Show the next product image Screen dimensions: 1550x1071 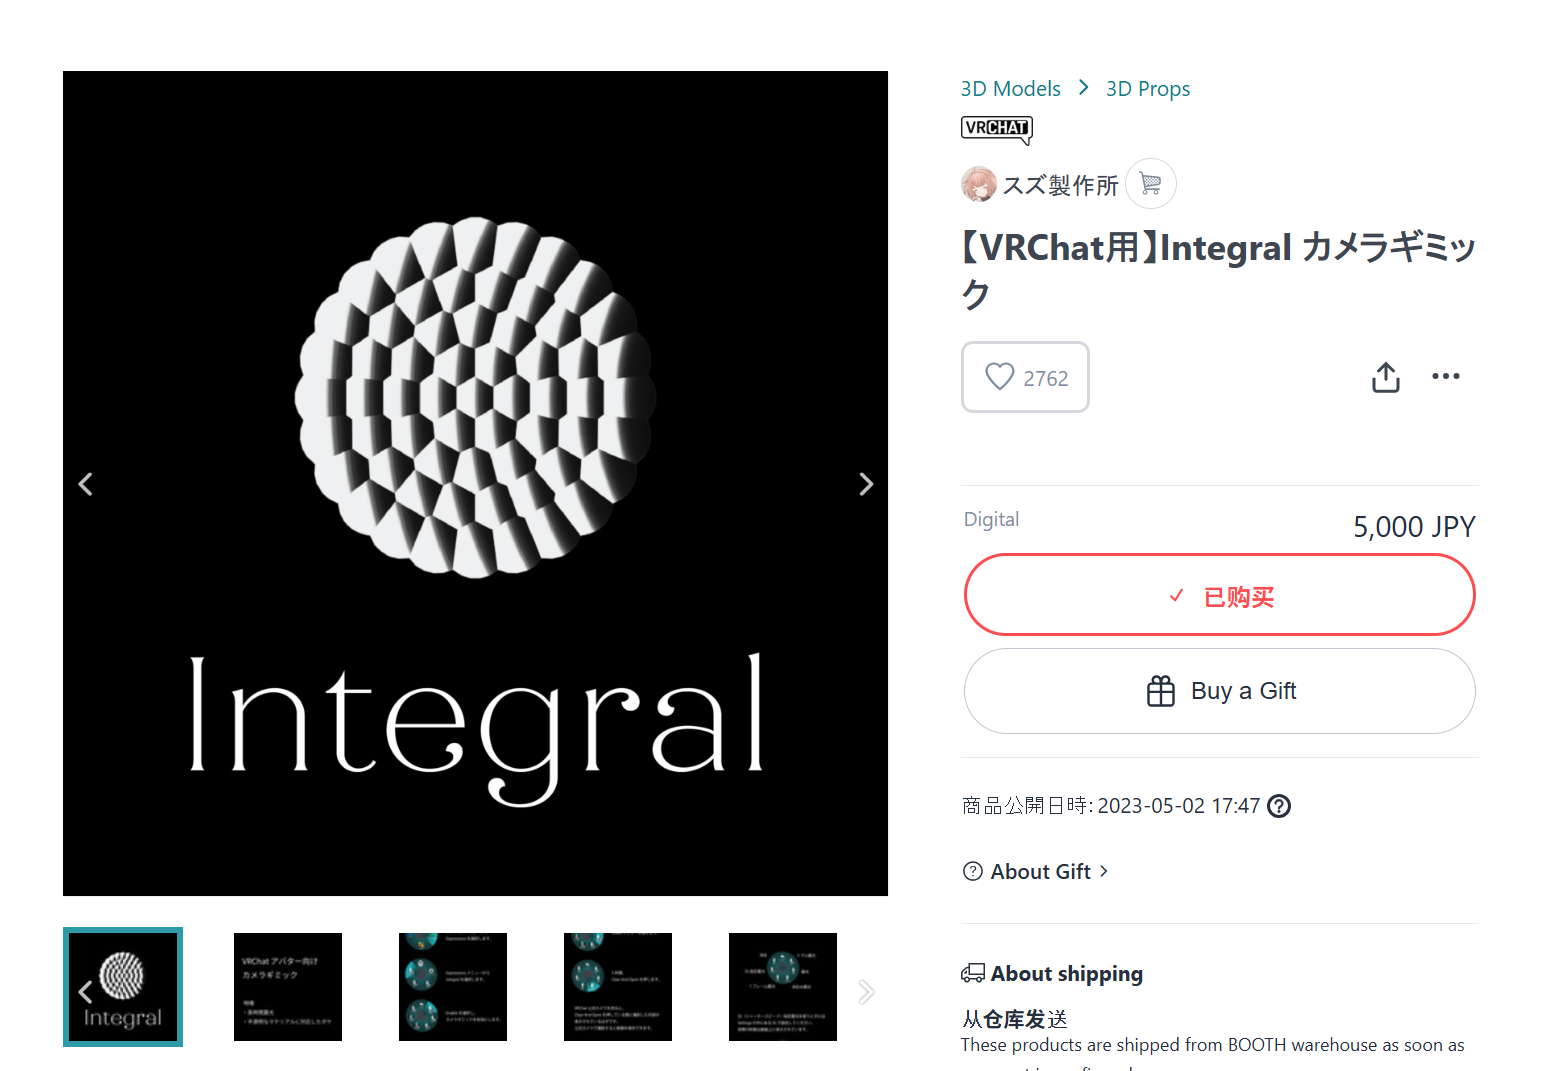click(x=866, y=484)
